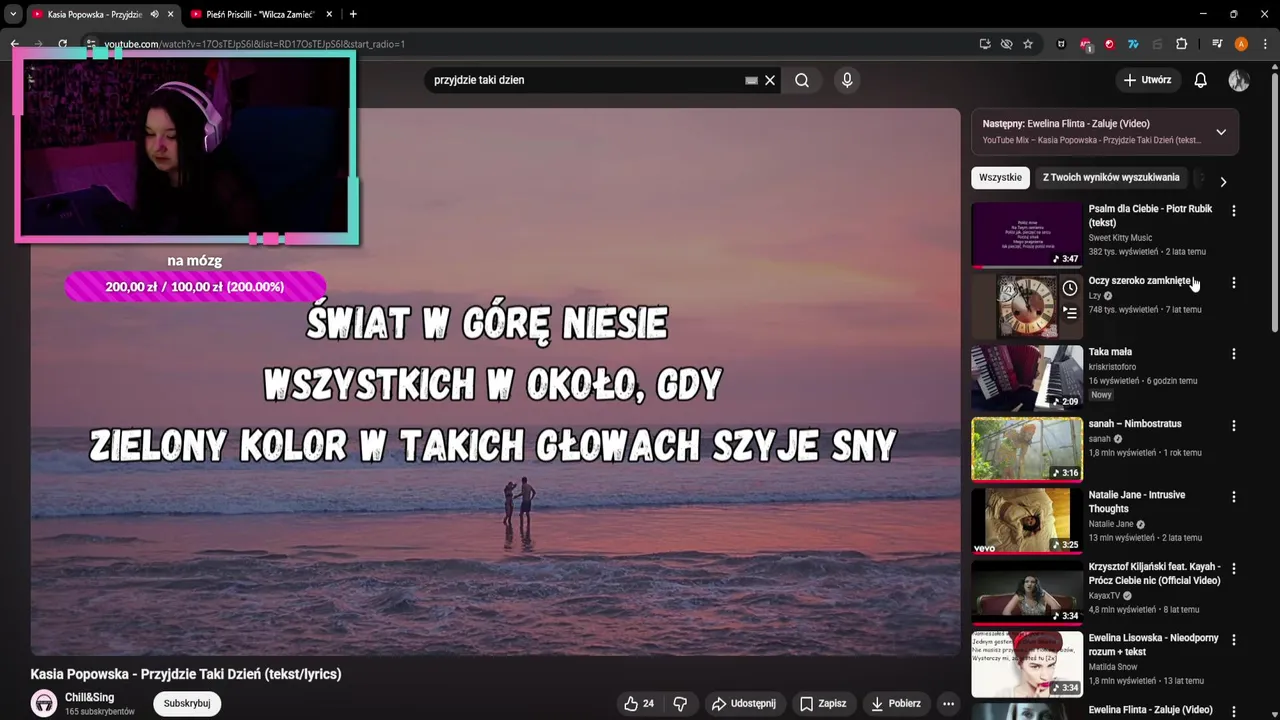Like the video with thumbs up
Image resolution: width=1280 pixels, height=720 pixels.
click(639, 703)
